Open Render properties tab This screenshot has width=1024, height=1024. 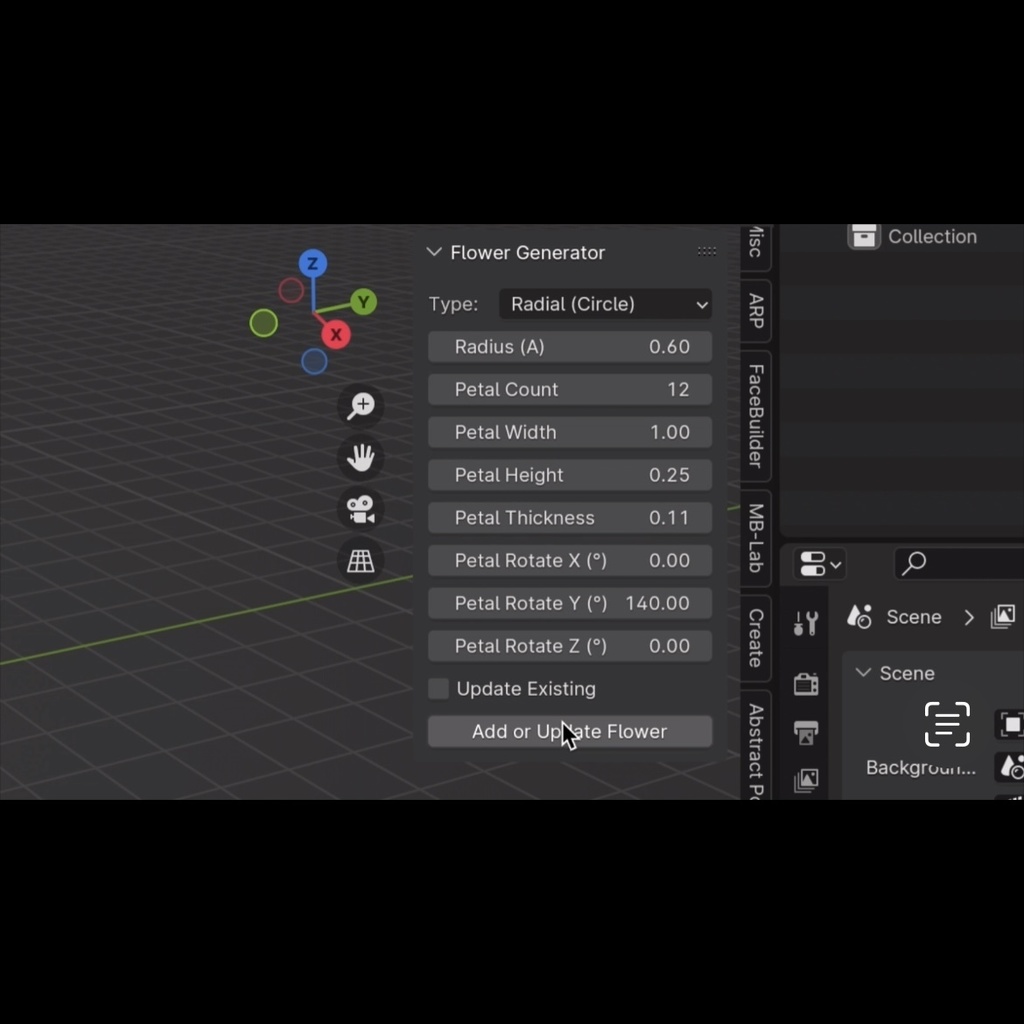pyautogui.click(x=806, y=683)
